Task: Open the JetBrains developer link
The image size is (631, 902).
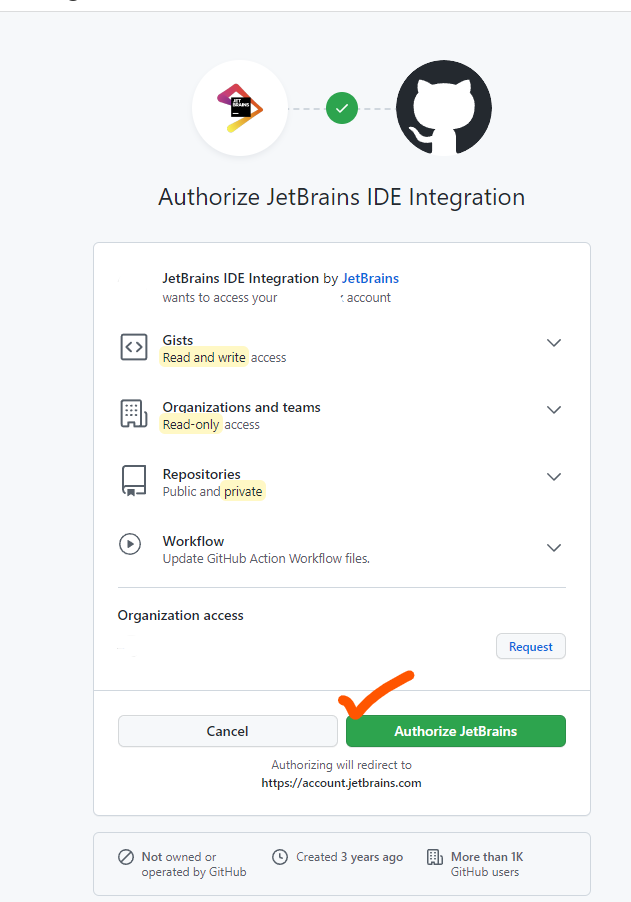Action: [370, 278]
